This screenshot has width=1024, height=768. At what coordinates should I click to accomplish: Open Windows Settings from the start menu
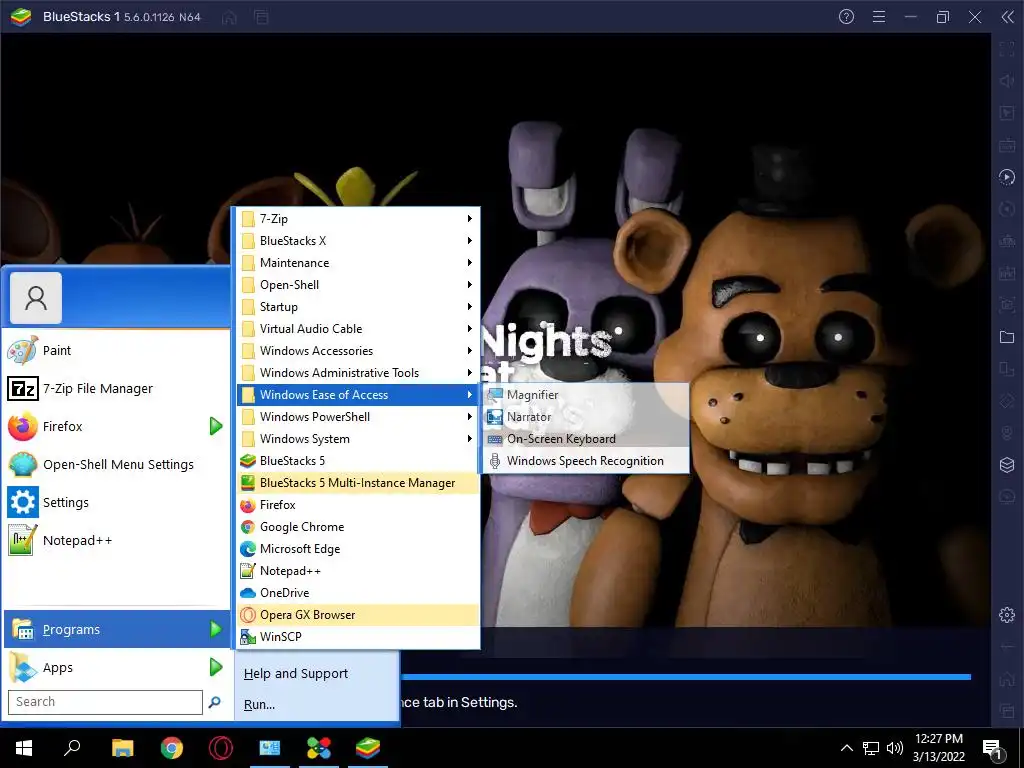coord(116,502)
